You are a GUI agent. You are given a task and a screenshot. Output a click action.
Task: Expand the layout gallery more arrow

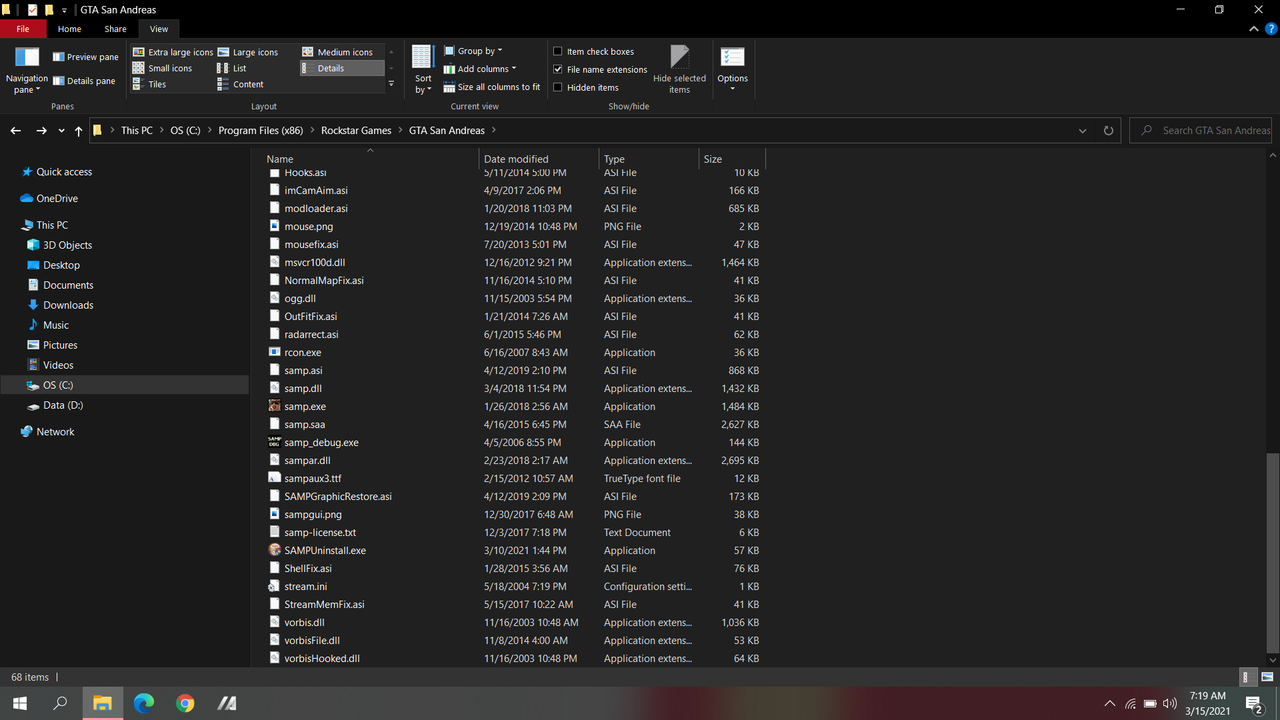(391, 84)
